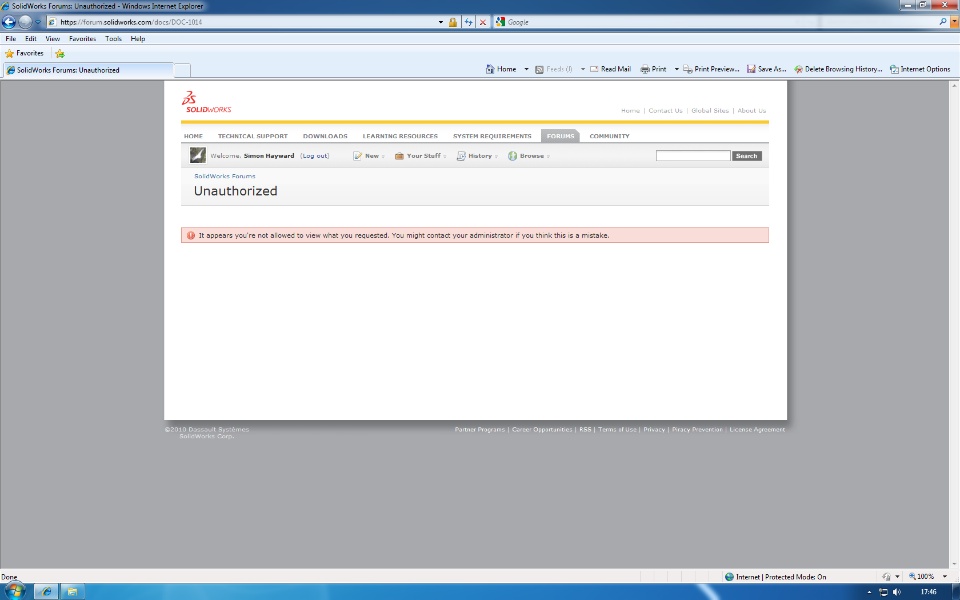Click the browser Forward arrow button
Screen dimensions: 960x600
25,22
